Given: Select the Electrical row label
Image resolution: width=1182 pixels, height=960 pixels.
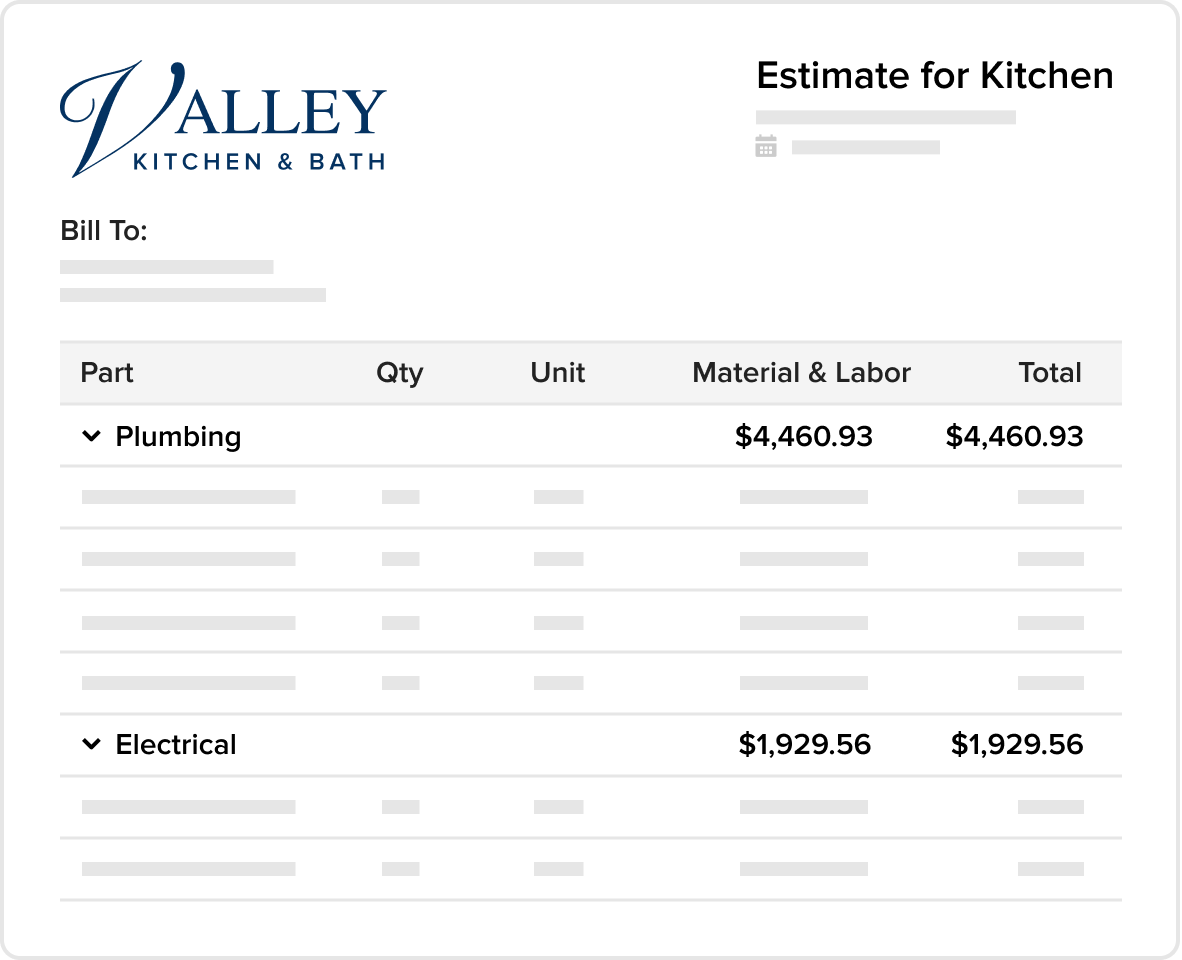Looking at the screenshot, I should [x=176, y=744].
